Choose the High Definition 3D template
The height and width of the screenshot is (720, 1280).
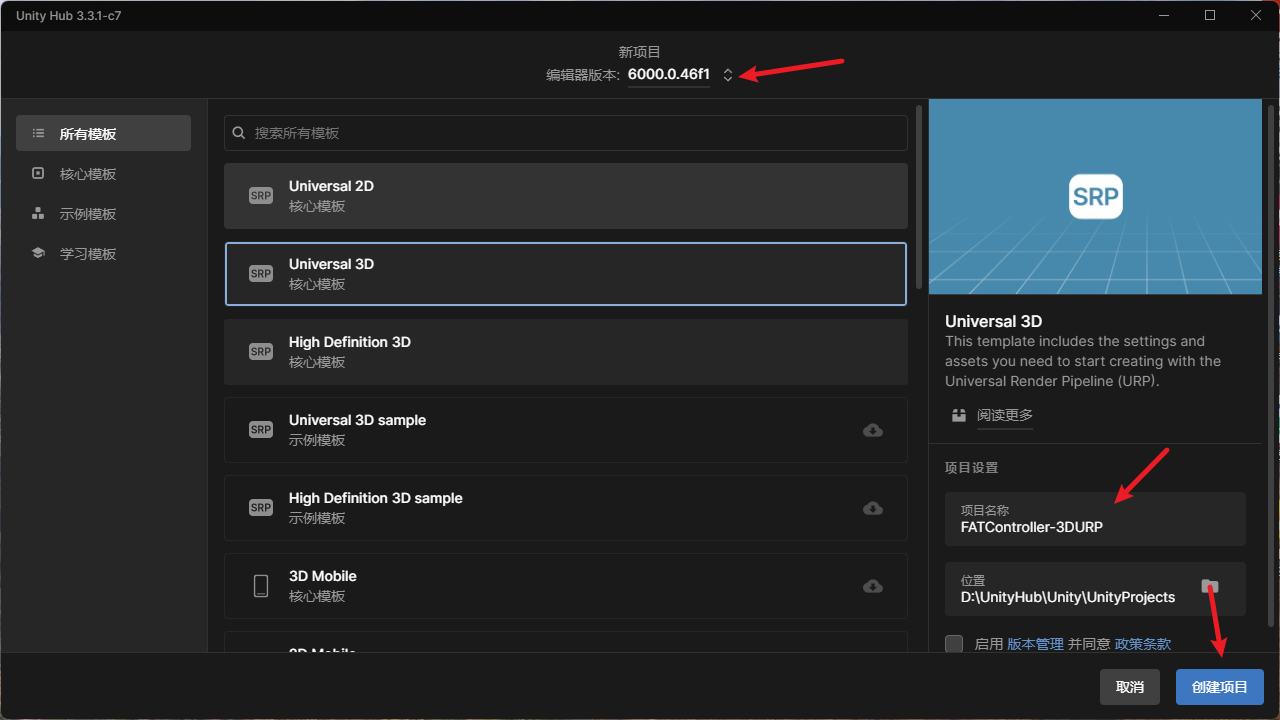pyautogui.click(x=566, y=352)
